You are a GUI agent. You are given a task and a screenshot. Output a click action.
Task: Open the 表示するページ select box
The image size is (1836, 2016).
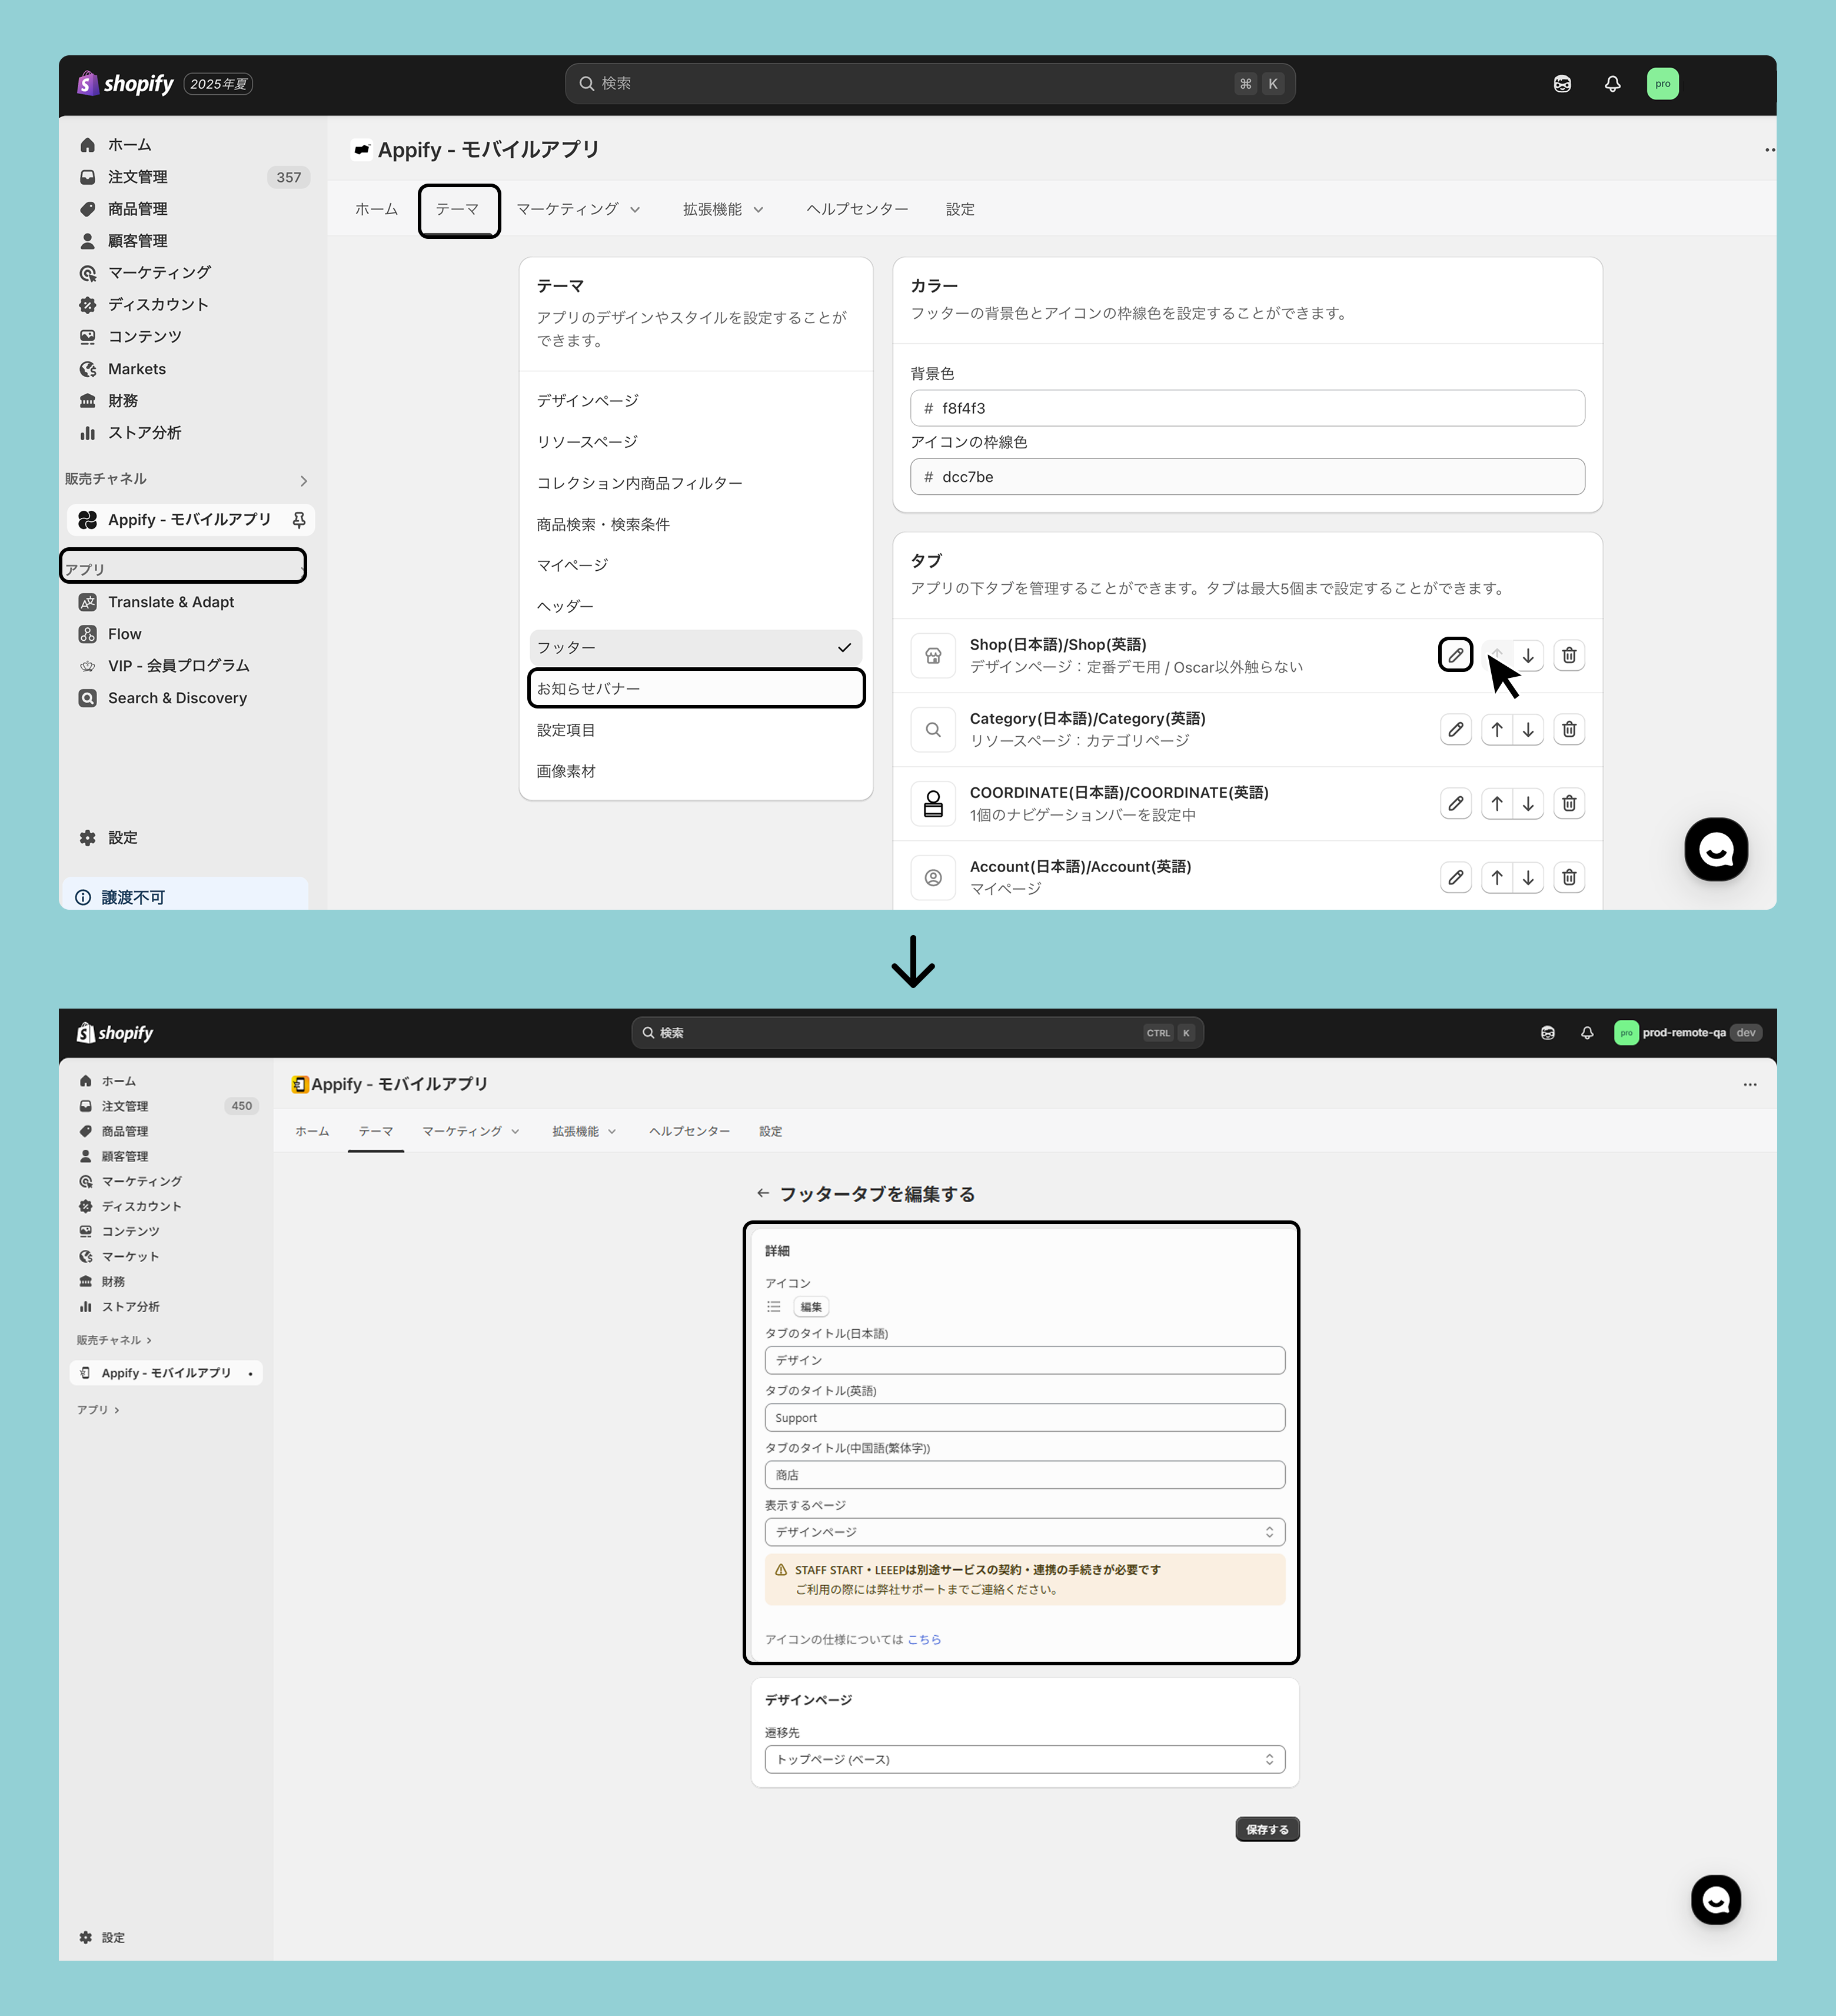point(1024,1532)
